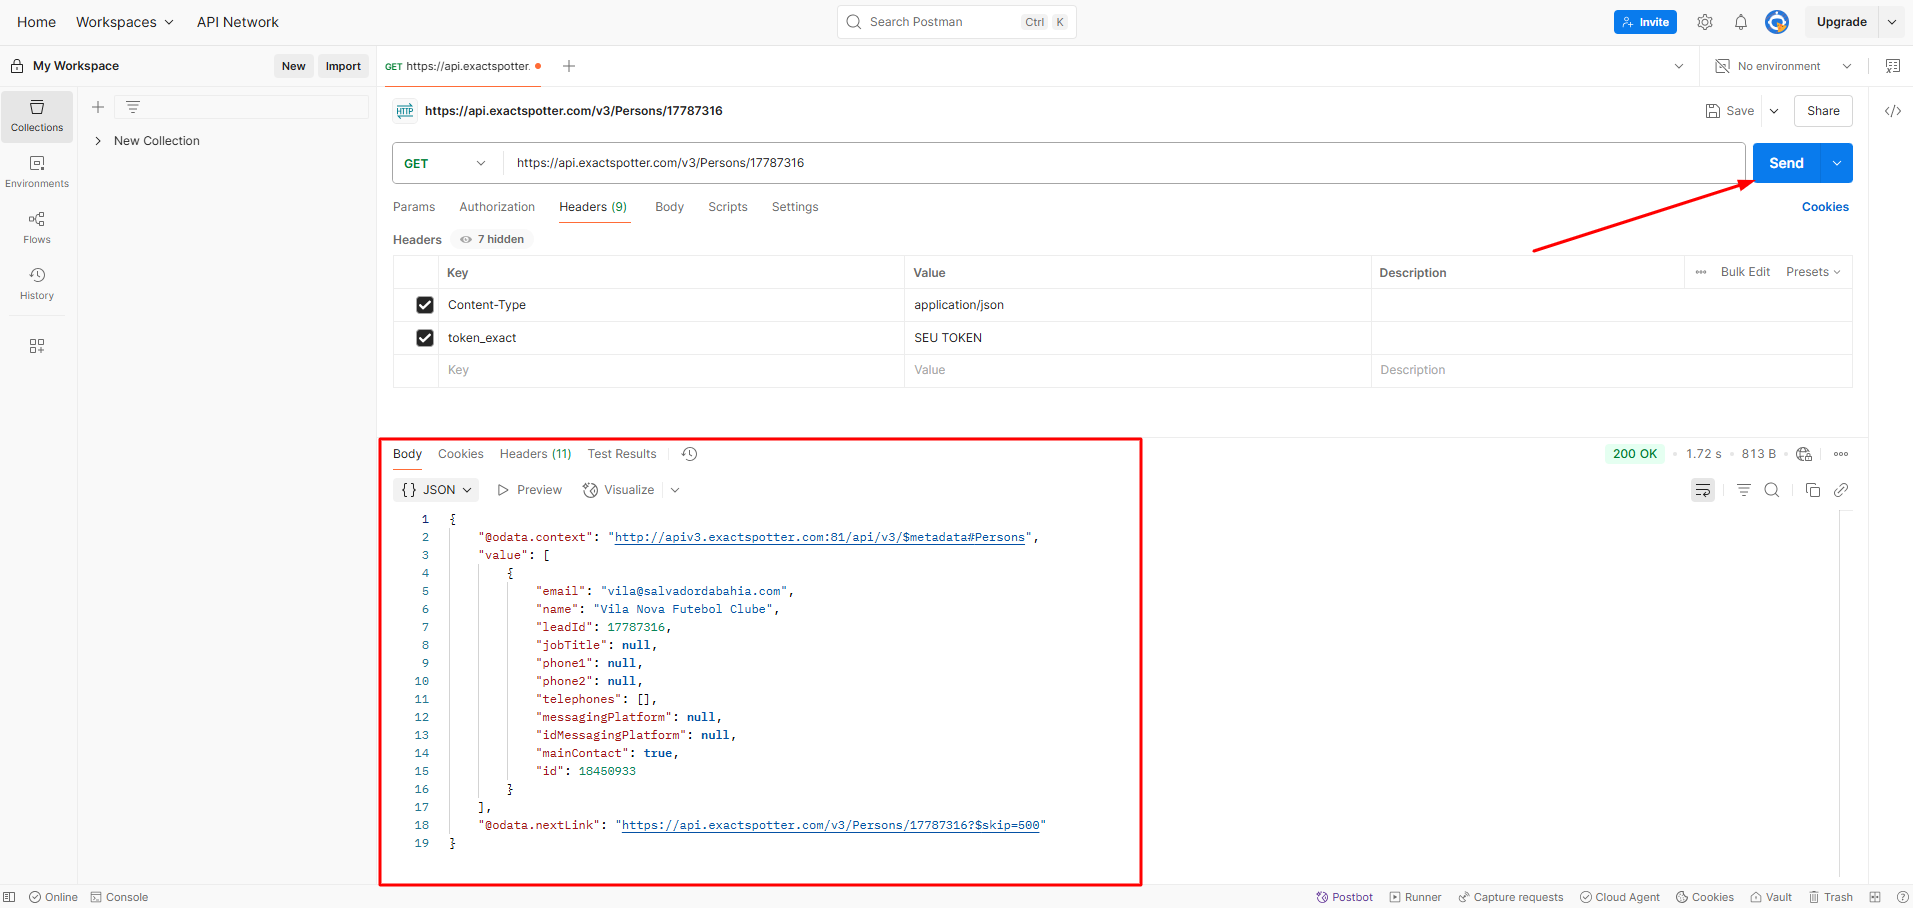The width and height of the screenshot is (1913, 908).
Task: Open the Postbot assistant
Action: (1345, 897)
